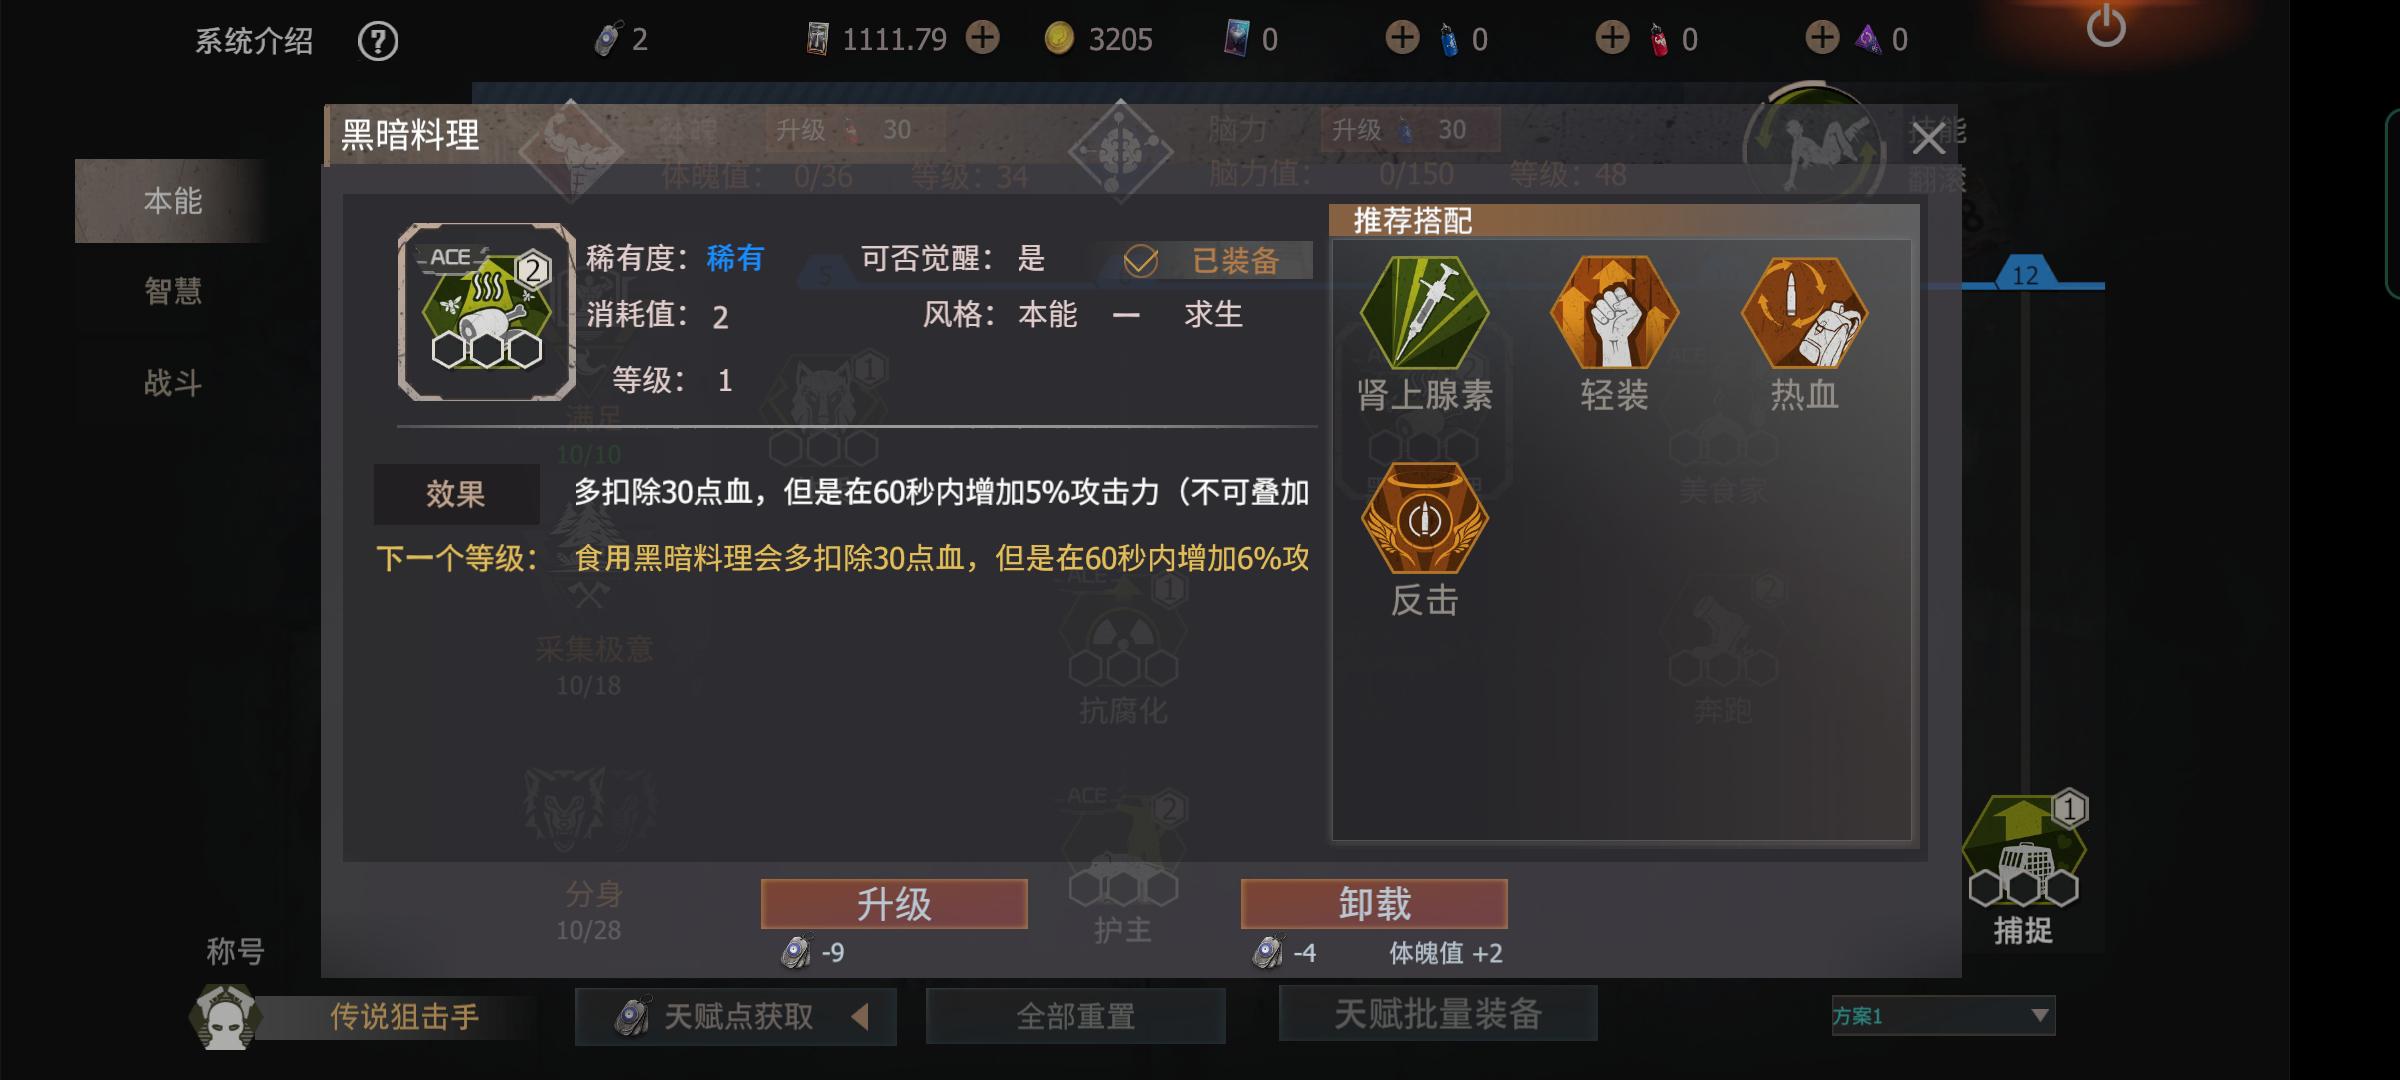Open the 系统介绍 question mark help
Viewport: 2400px width, 1080px height.
378,41
